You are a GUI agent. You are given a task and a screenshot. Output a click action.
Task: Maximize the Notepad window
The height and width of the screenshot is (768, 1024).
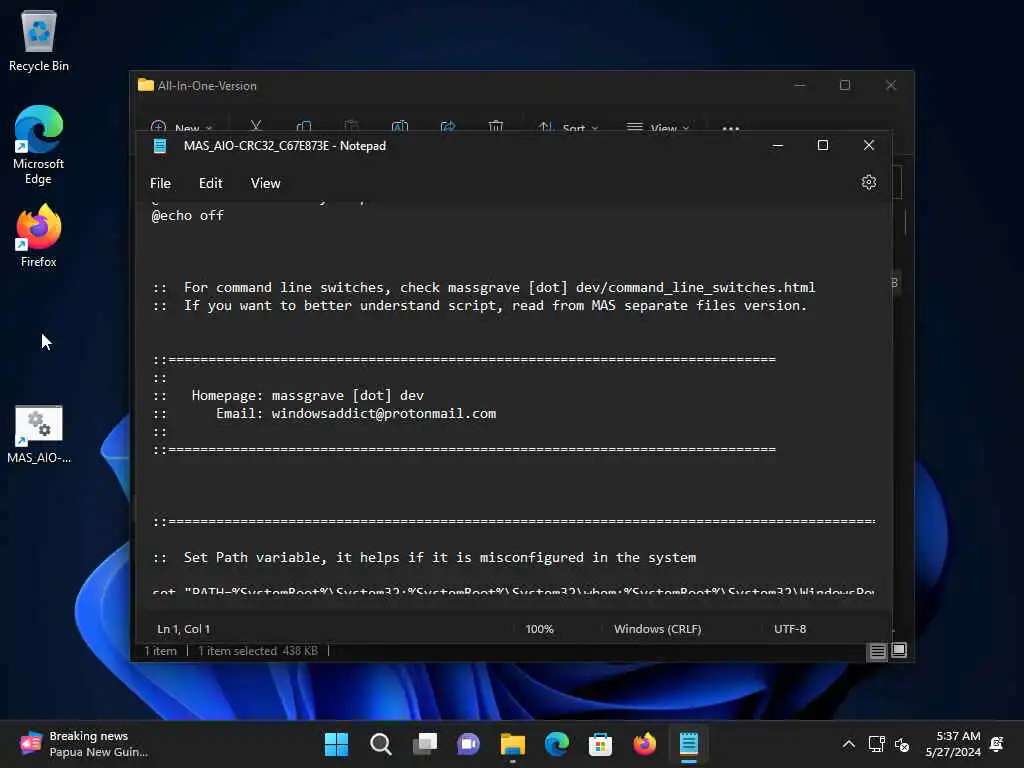[x=823, y=146]
